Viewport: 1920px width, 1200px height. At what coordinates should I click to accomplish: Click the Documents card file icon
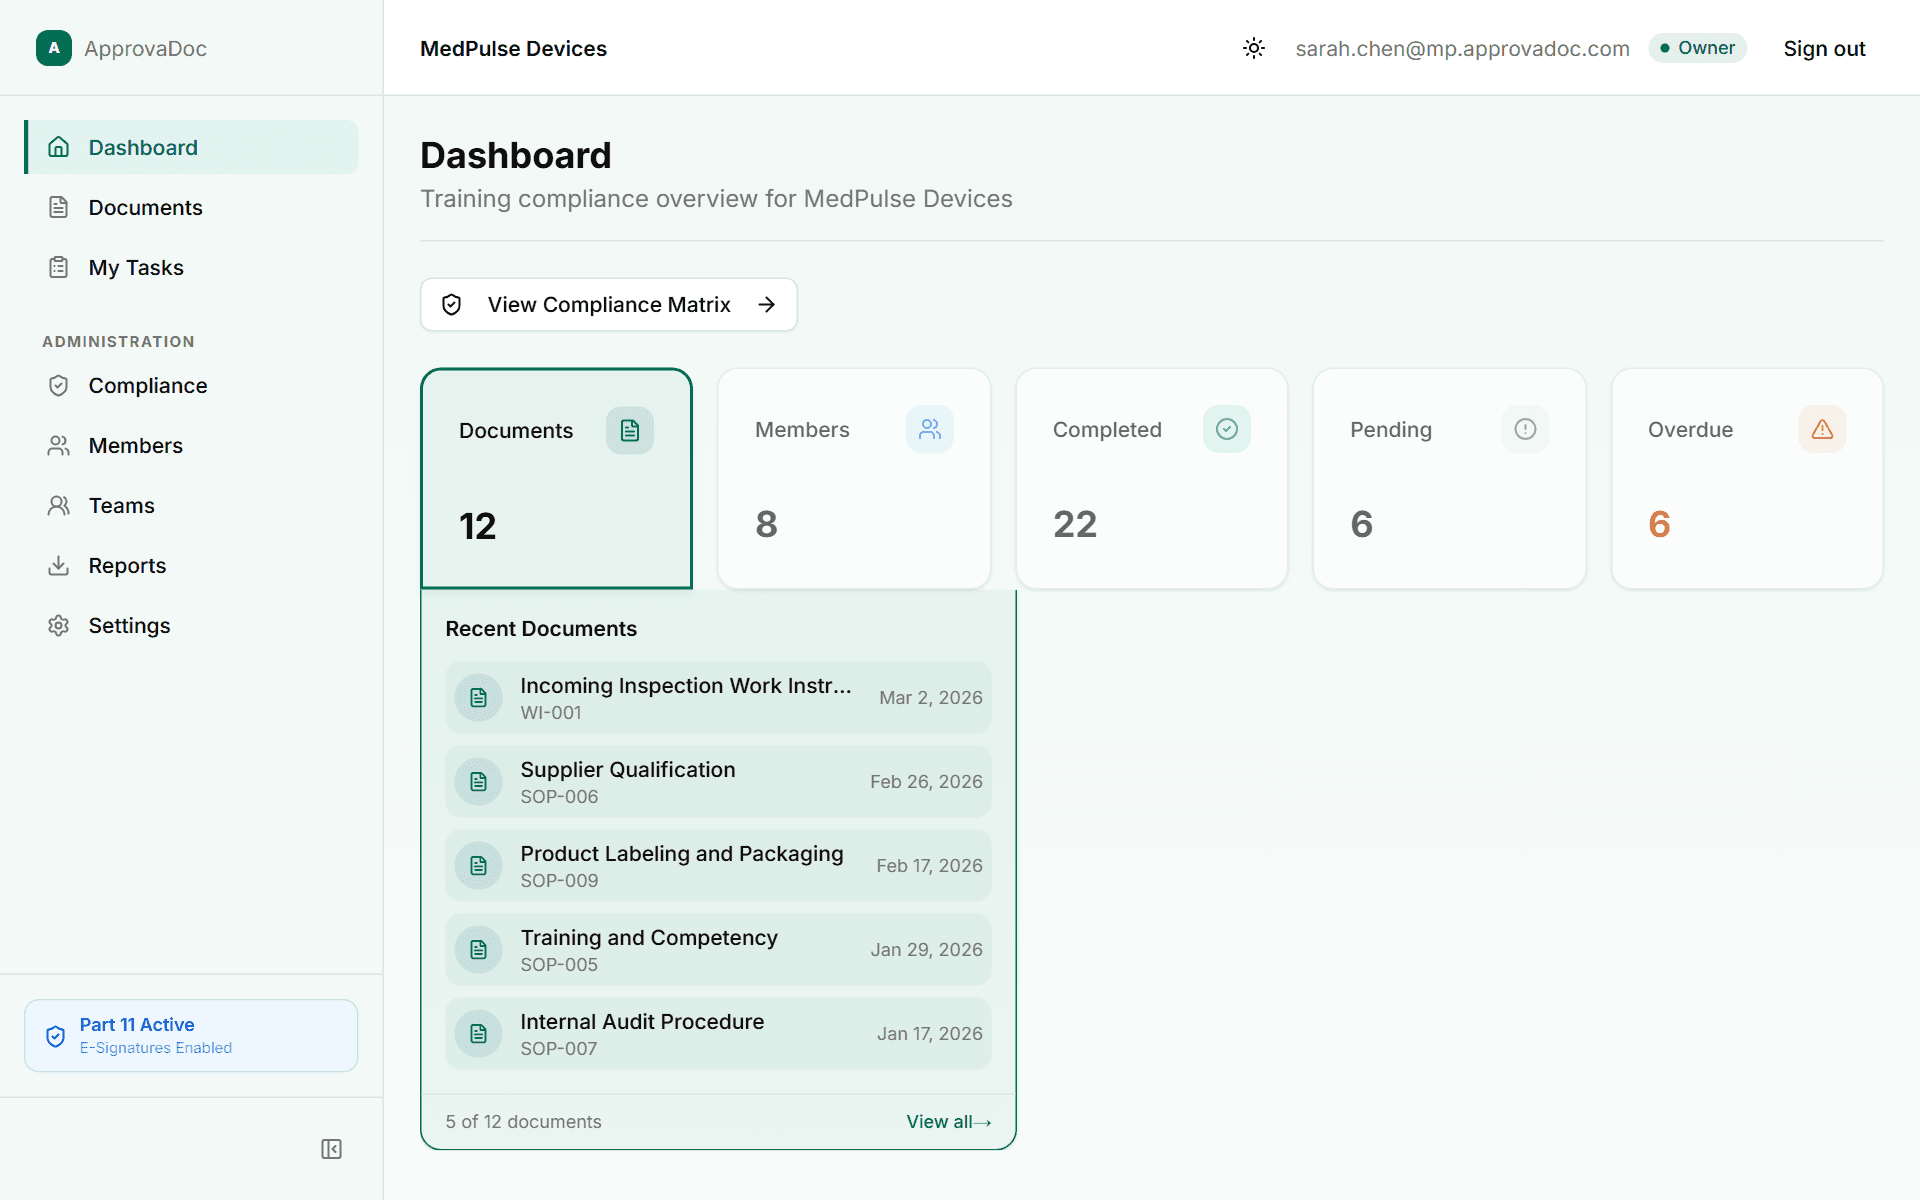tap(629, 430)
